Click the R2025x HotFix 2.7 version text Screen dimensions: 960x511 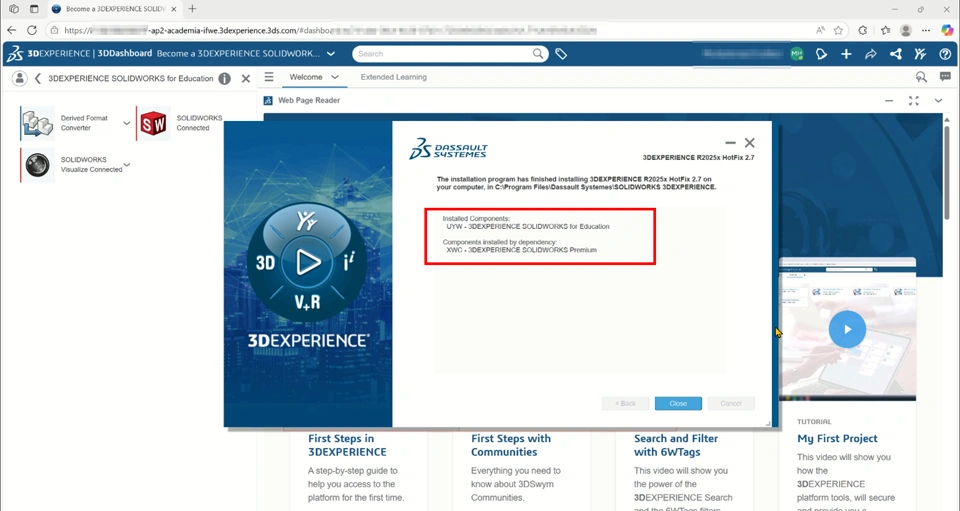(x=698, y=157)
